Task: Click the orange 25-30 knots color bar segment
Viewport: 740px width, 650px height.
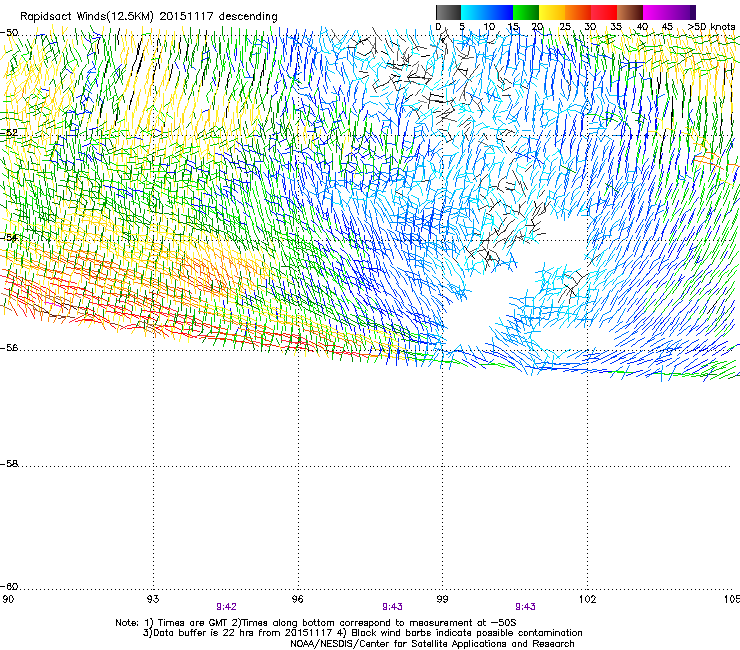Action: pos(578,12)
